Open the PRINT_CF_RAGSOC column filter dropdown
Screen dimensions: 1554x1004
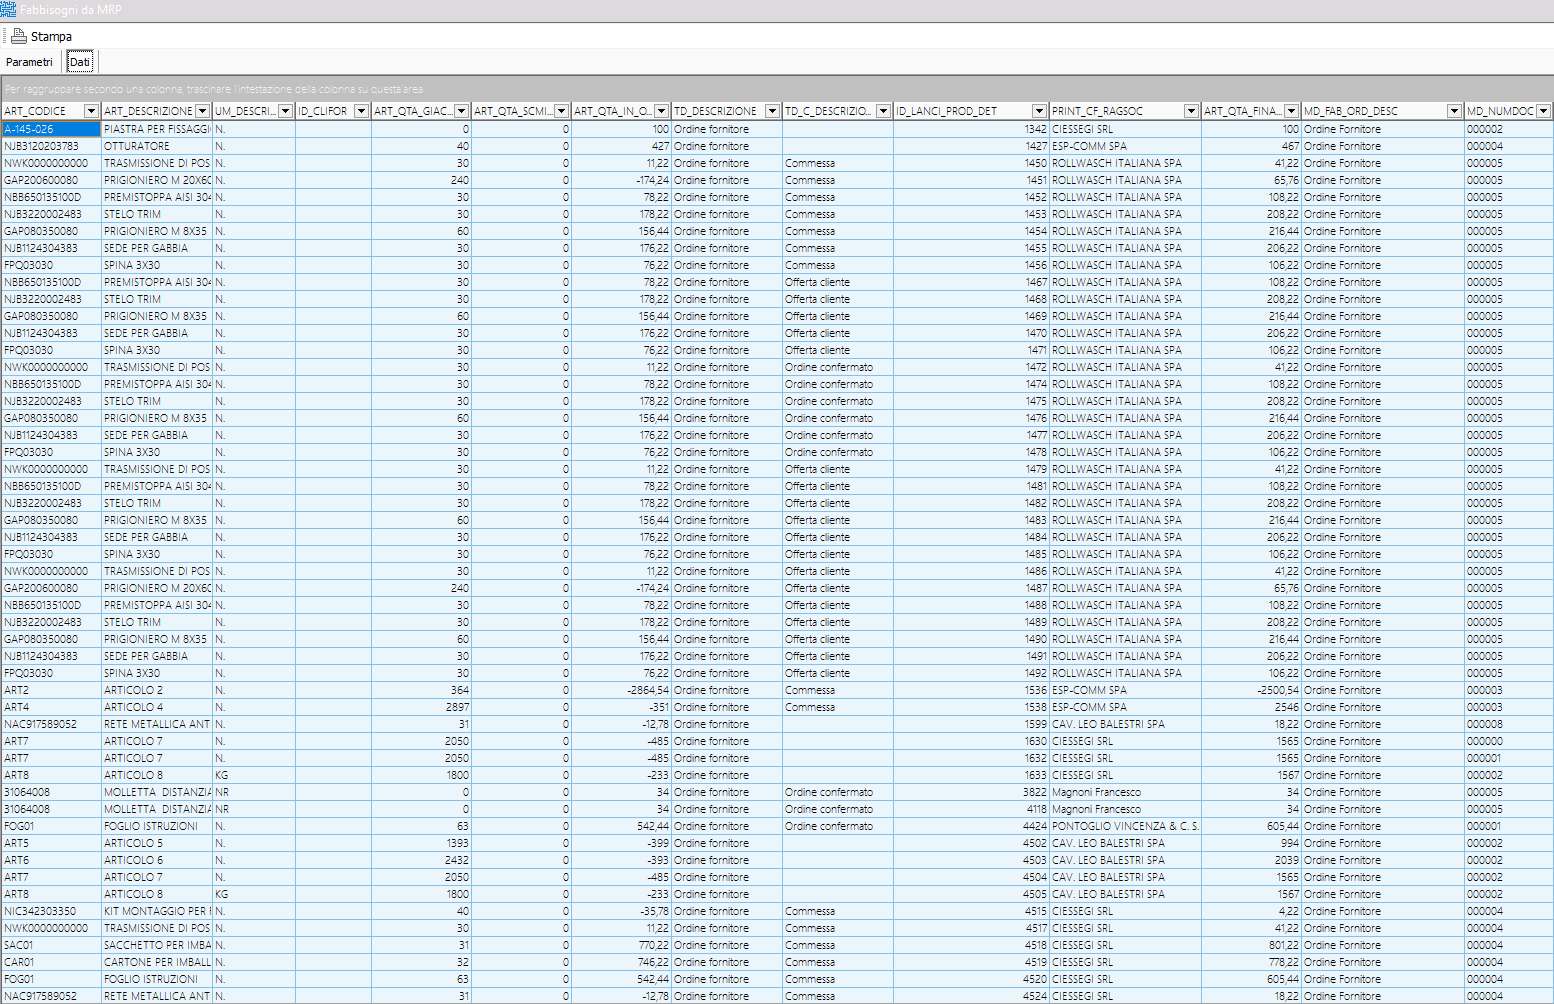[1192, 111]
